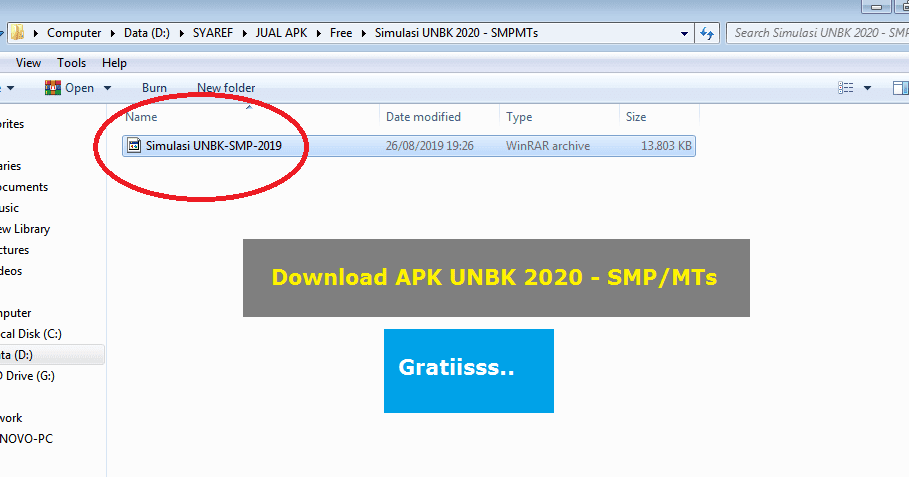Click the WinRAR icon on Open button
Image resolution: width=909 pixels, height=477 pixels.
point(53,88)
